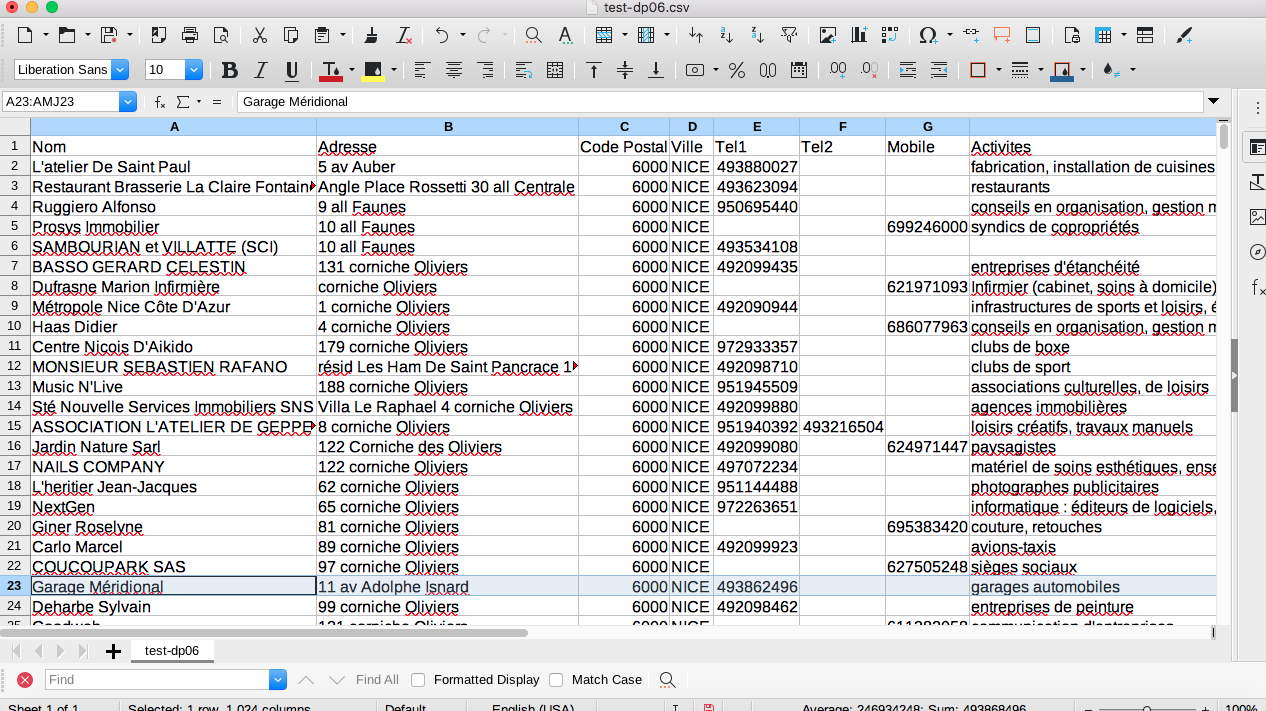Sort rows with the Sort icon
The width and height of the screenshot is (1266, 711).
[x=696, y=36]
